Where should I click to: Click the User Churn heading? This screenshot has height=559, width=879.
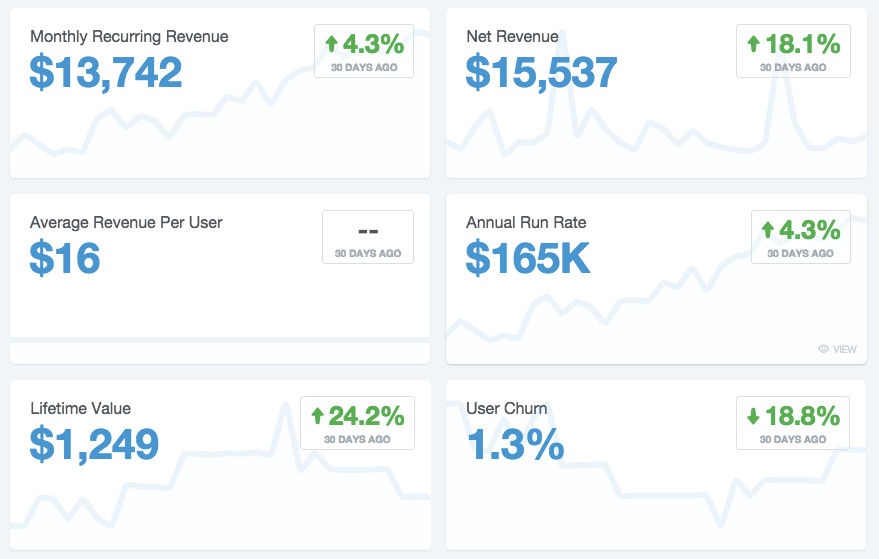507,408
